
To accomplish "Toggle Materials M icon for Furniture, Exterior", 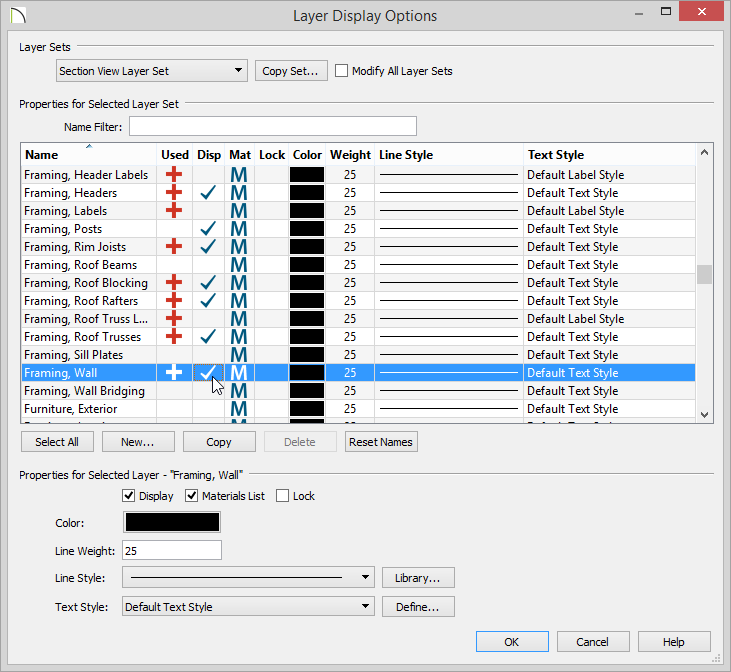I will coord(239,409).
